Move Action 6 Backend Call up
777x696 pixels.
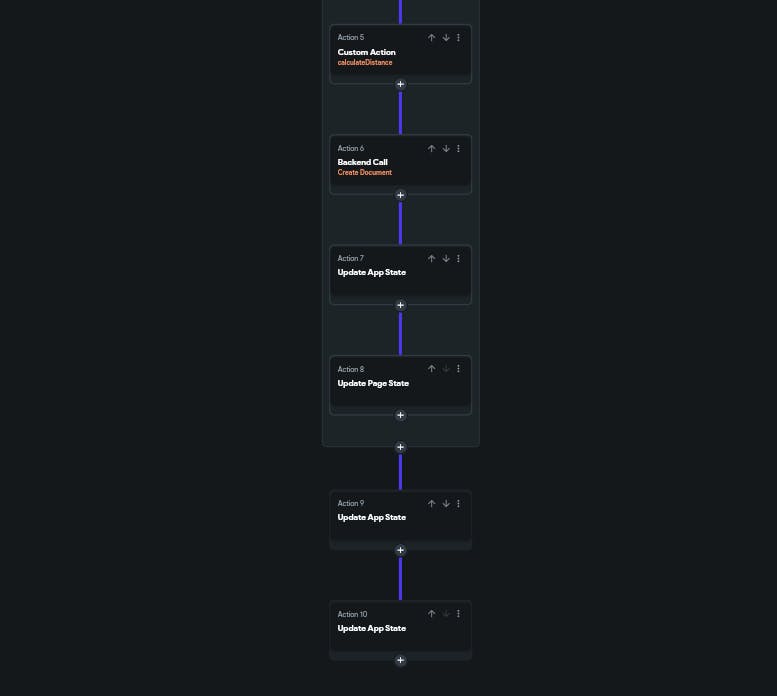432,148
